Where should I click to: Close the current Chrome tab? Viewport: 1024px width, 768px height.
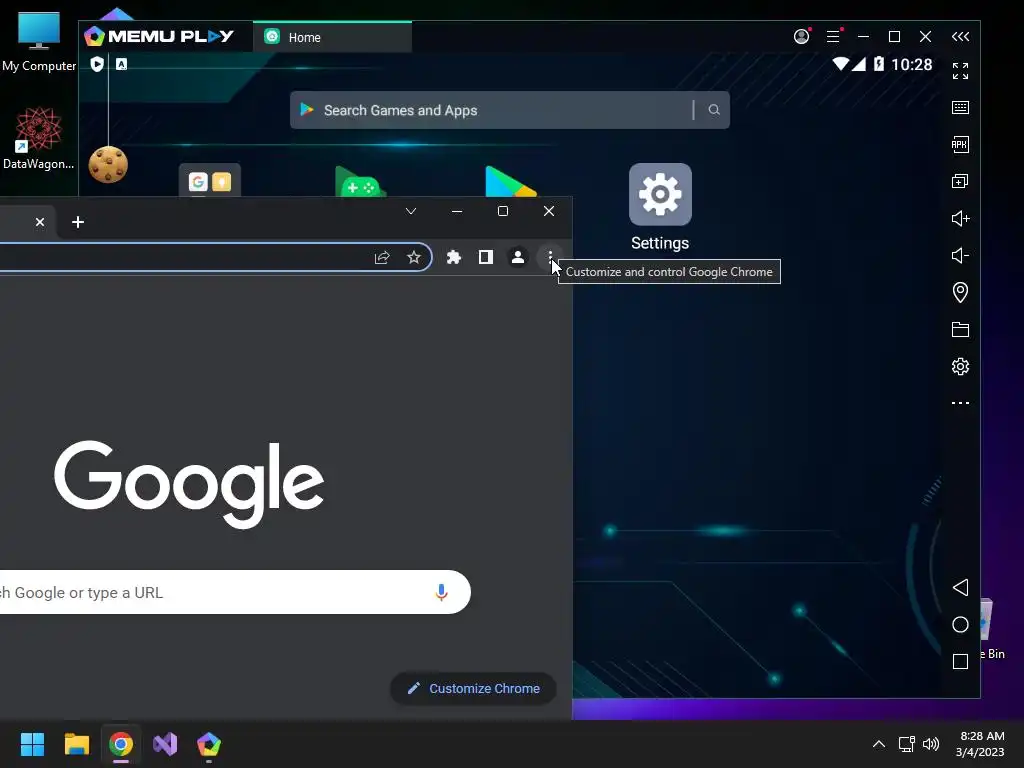(x=40, y=222)
